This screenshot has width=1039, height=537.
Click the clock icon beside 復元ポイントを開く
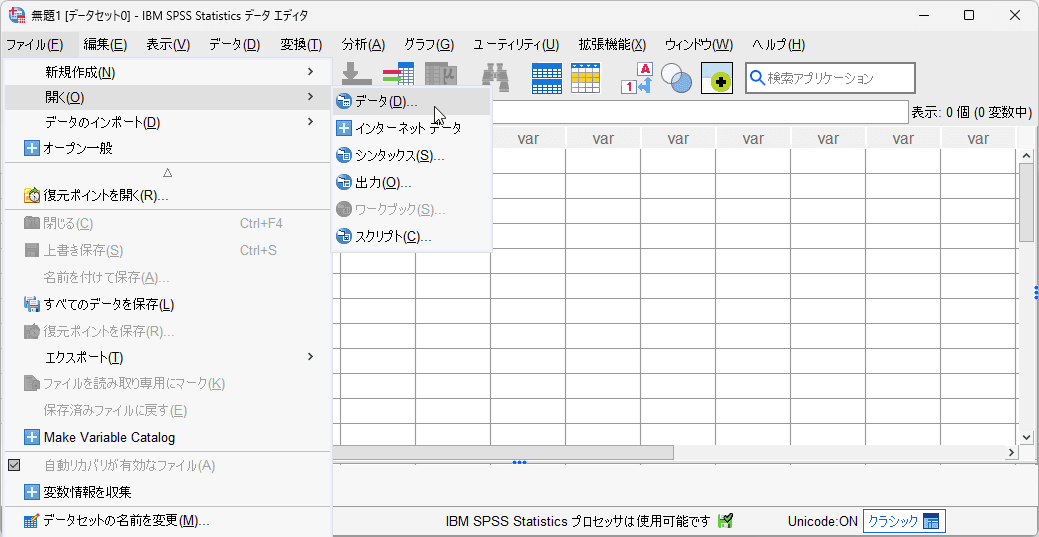(x=32, y=196)
